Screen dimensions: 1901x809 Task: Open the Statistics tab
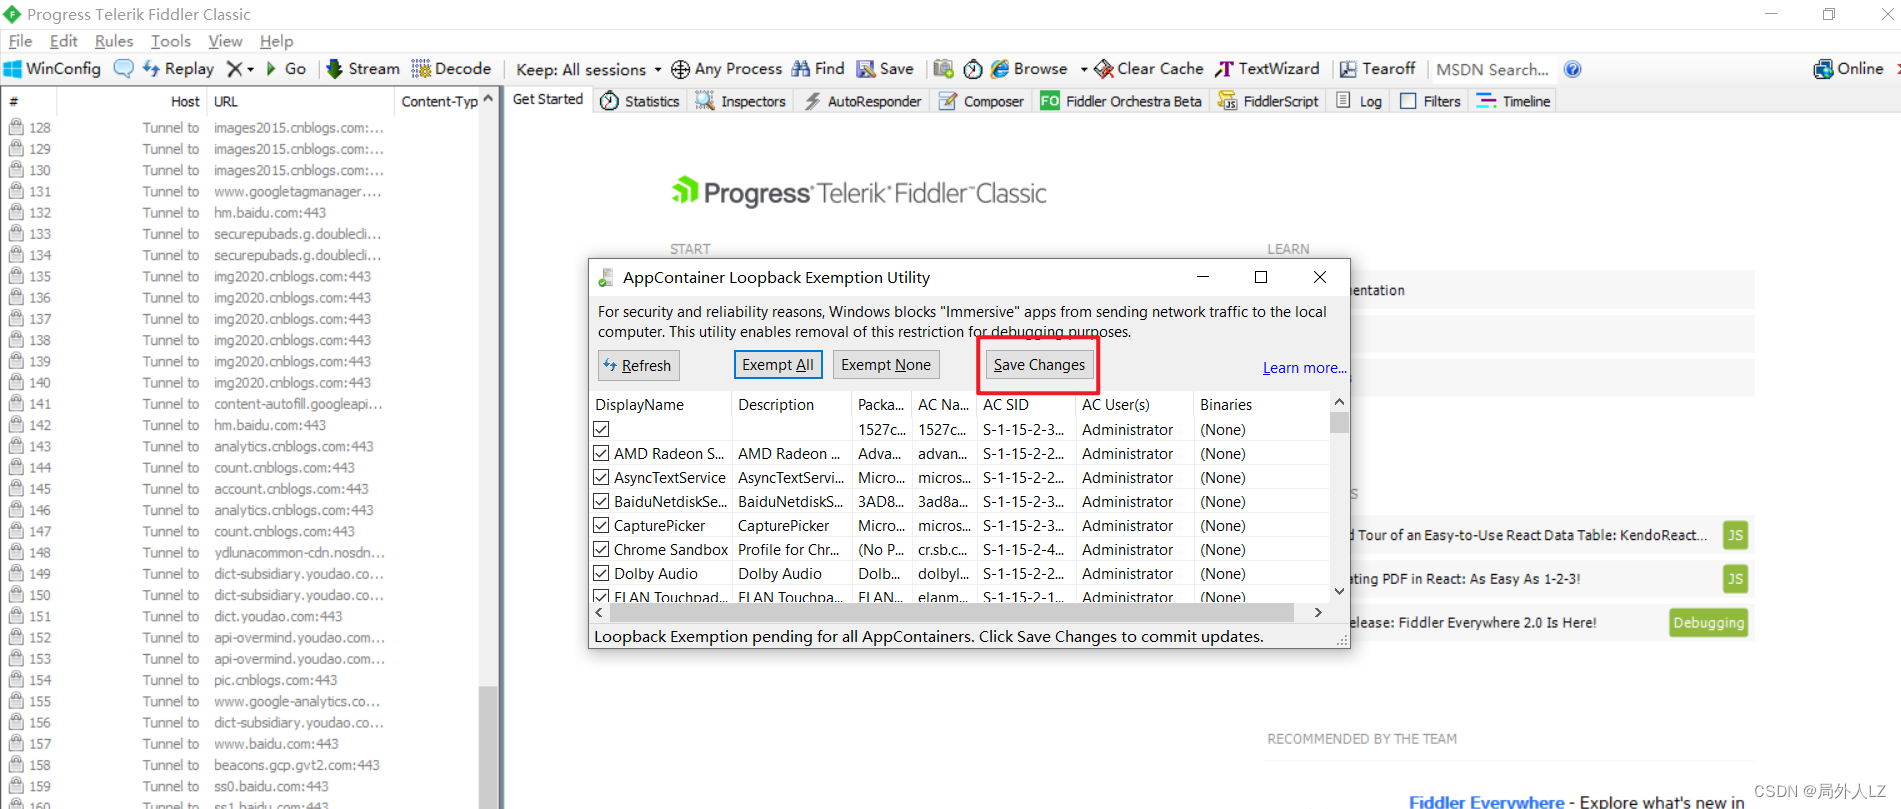click(x=640, y=101)
